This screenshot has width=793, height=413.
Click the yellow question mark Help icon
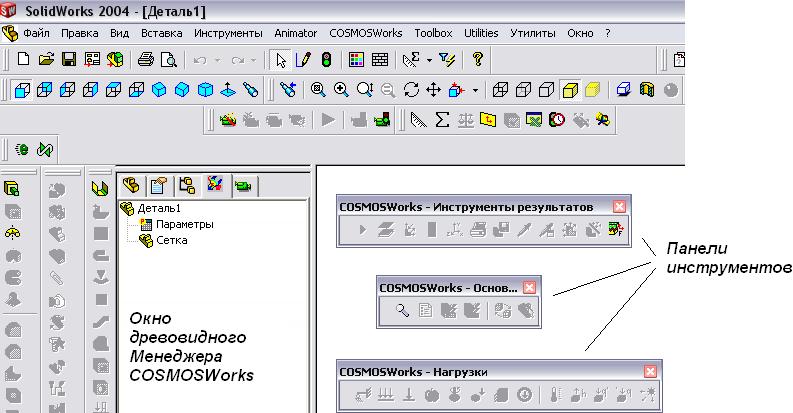pos(477,60)
